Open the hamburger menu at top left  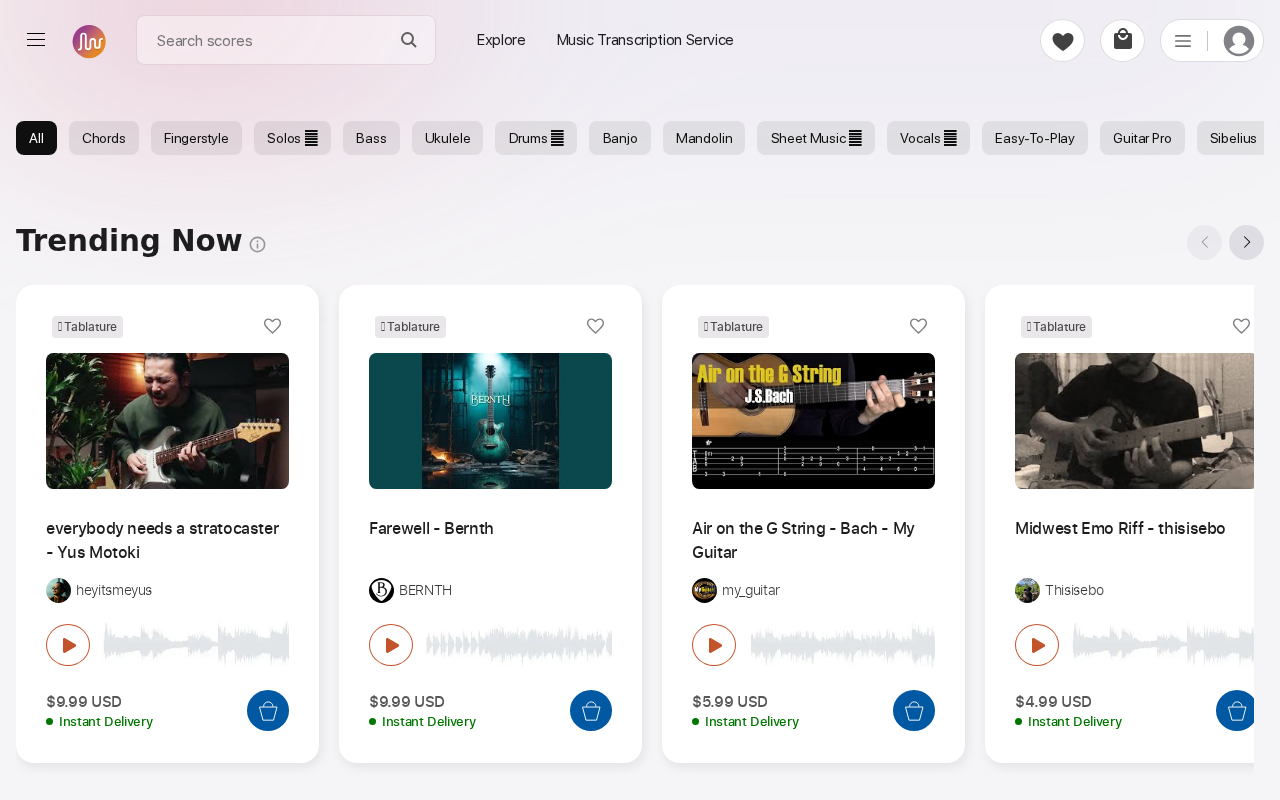coord(36,40)
